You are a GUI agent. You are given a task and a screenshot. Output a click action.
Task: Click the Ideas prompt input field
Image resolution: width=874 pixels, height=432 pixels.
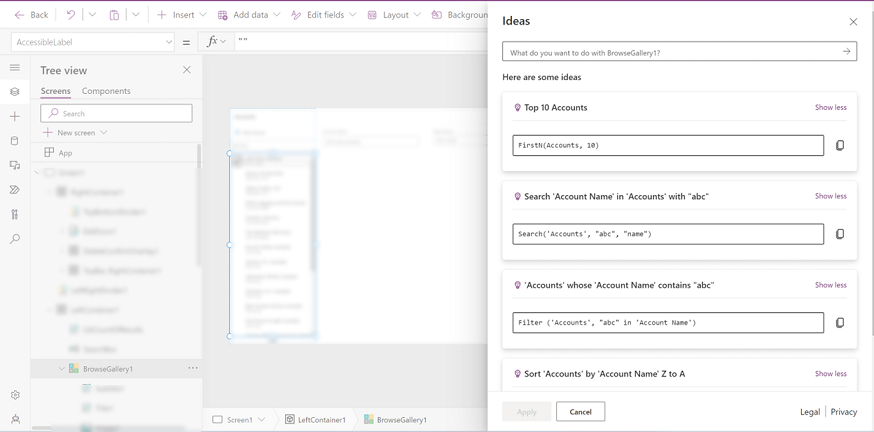coord(670,52)
